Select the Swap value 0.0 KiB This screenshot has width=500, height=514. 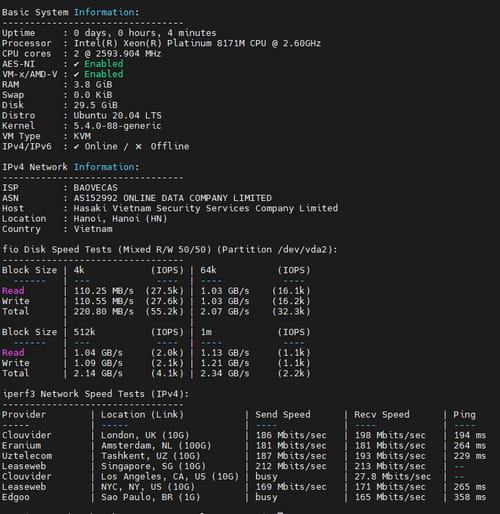93,95
